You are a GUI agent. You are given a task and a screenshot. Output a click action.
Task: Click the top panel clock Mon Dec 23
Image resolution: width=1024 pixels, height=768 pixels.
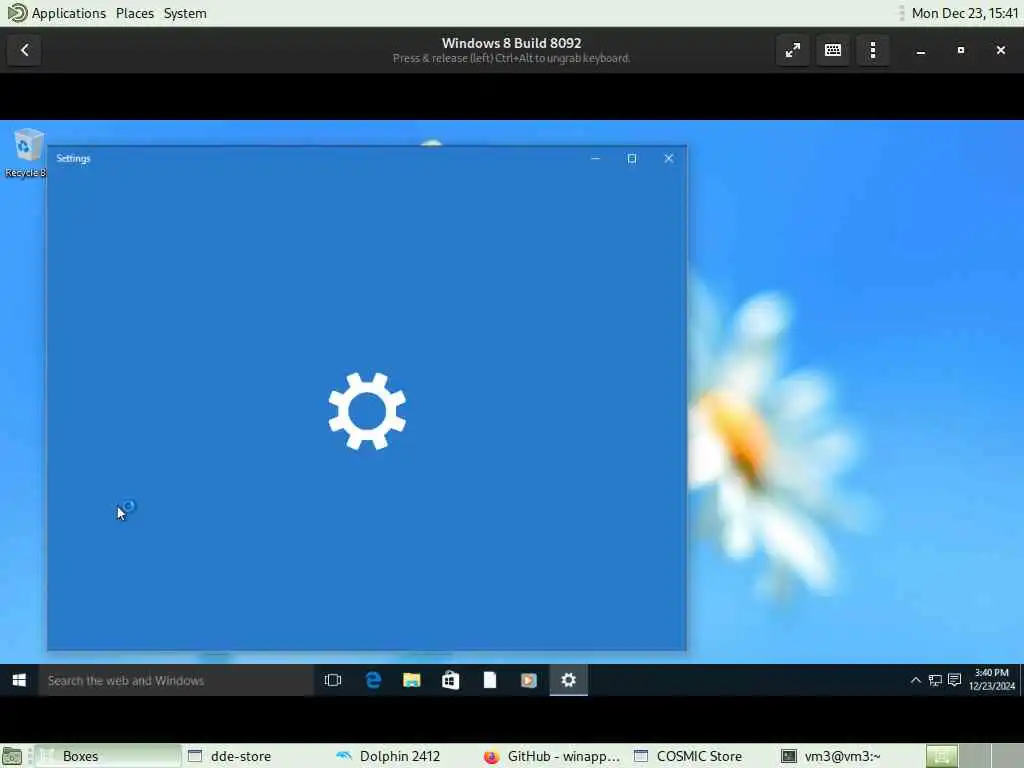(965, 13)
